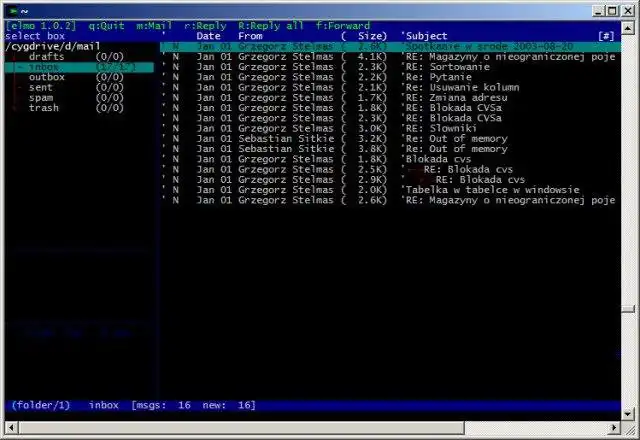Click the 'select box' label
This screenshot has width=640, height=440.
[x=35, y=36]
